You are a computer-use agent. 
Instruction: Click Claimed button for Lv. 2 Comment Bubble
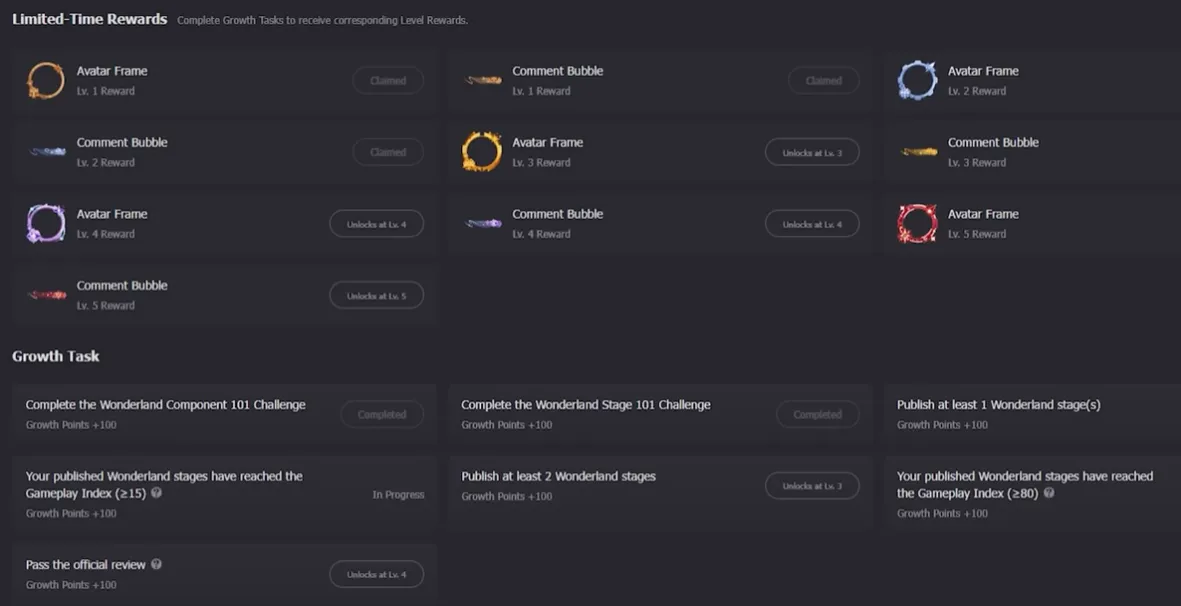coord(388,152)
